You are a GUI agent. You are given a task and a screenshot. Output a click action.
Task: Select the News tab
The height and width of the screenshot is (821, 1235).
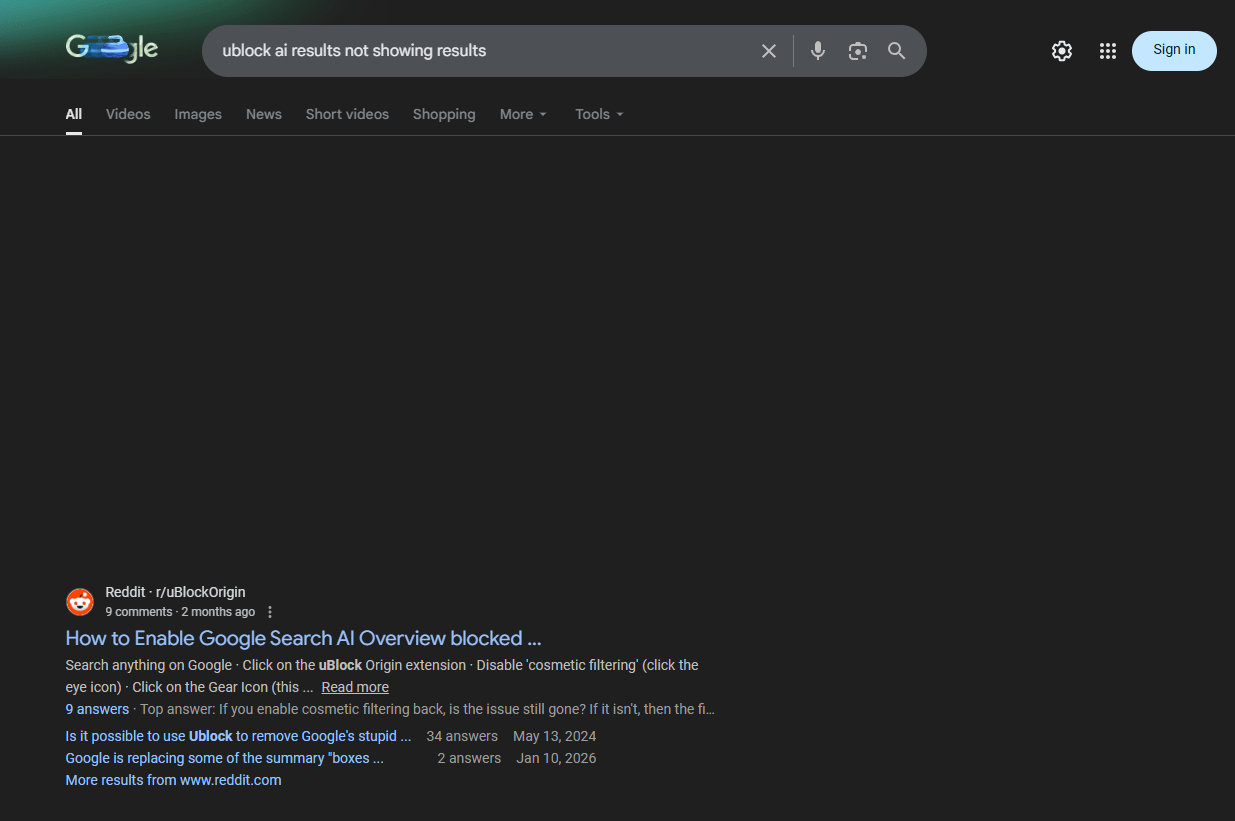[x=264, y=114]
